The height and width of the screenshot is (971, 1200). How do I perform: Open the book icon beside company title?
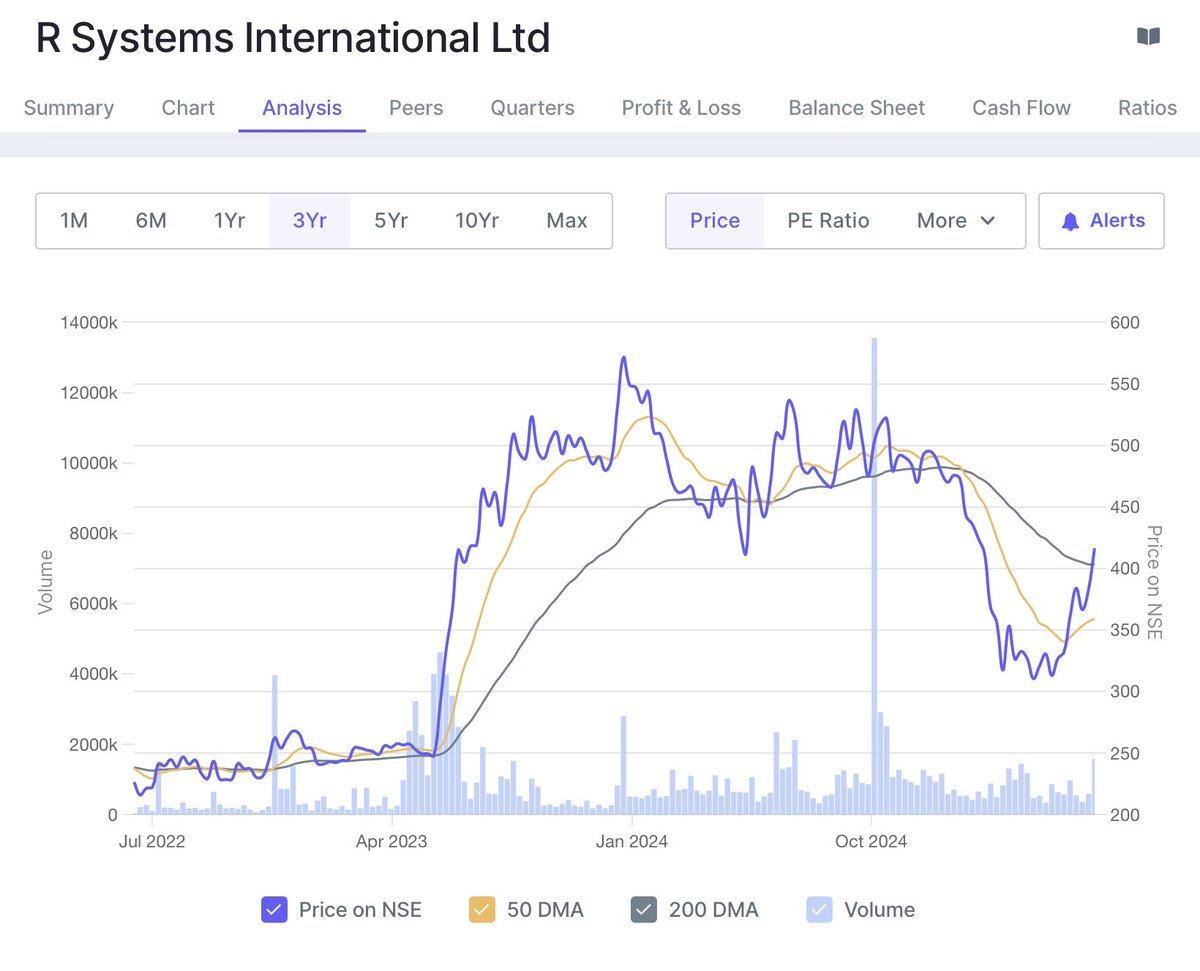coord(1148,37)
